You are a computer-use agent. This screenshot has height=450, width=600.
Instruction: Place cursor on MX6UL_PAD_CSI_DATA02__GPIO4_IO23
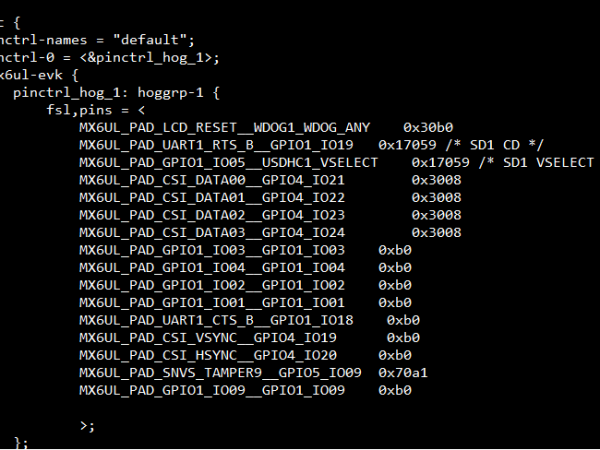[x=212, y=214]
